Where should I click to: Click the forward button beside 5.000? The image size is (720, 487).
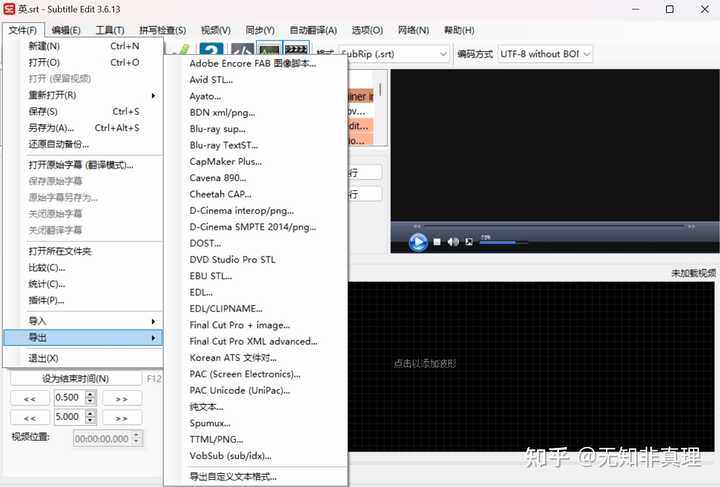[122, 418]
